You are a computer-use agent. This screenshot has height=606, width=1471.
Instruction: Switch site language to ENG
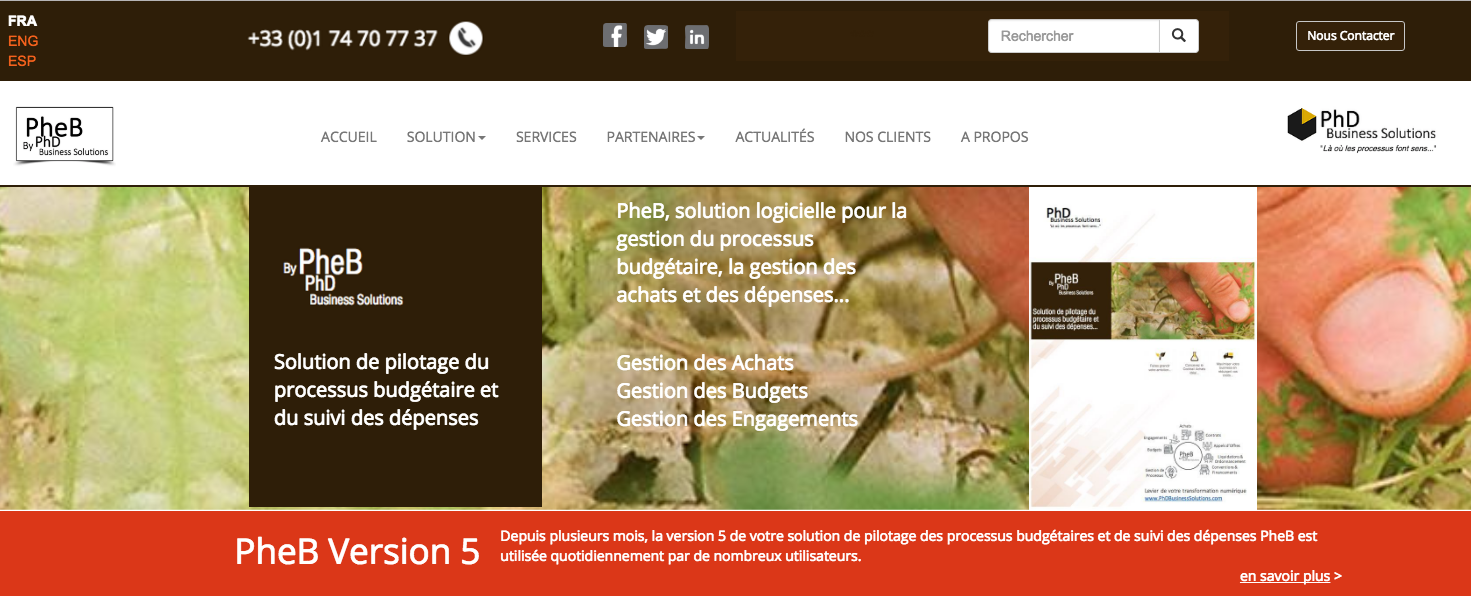click(x=23, y=41)
